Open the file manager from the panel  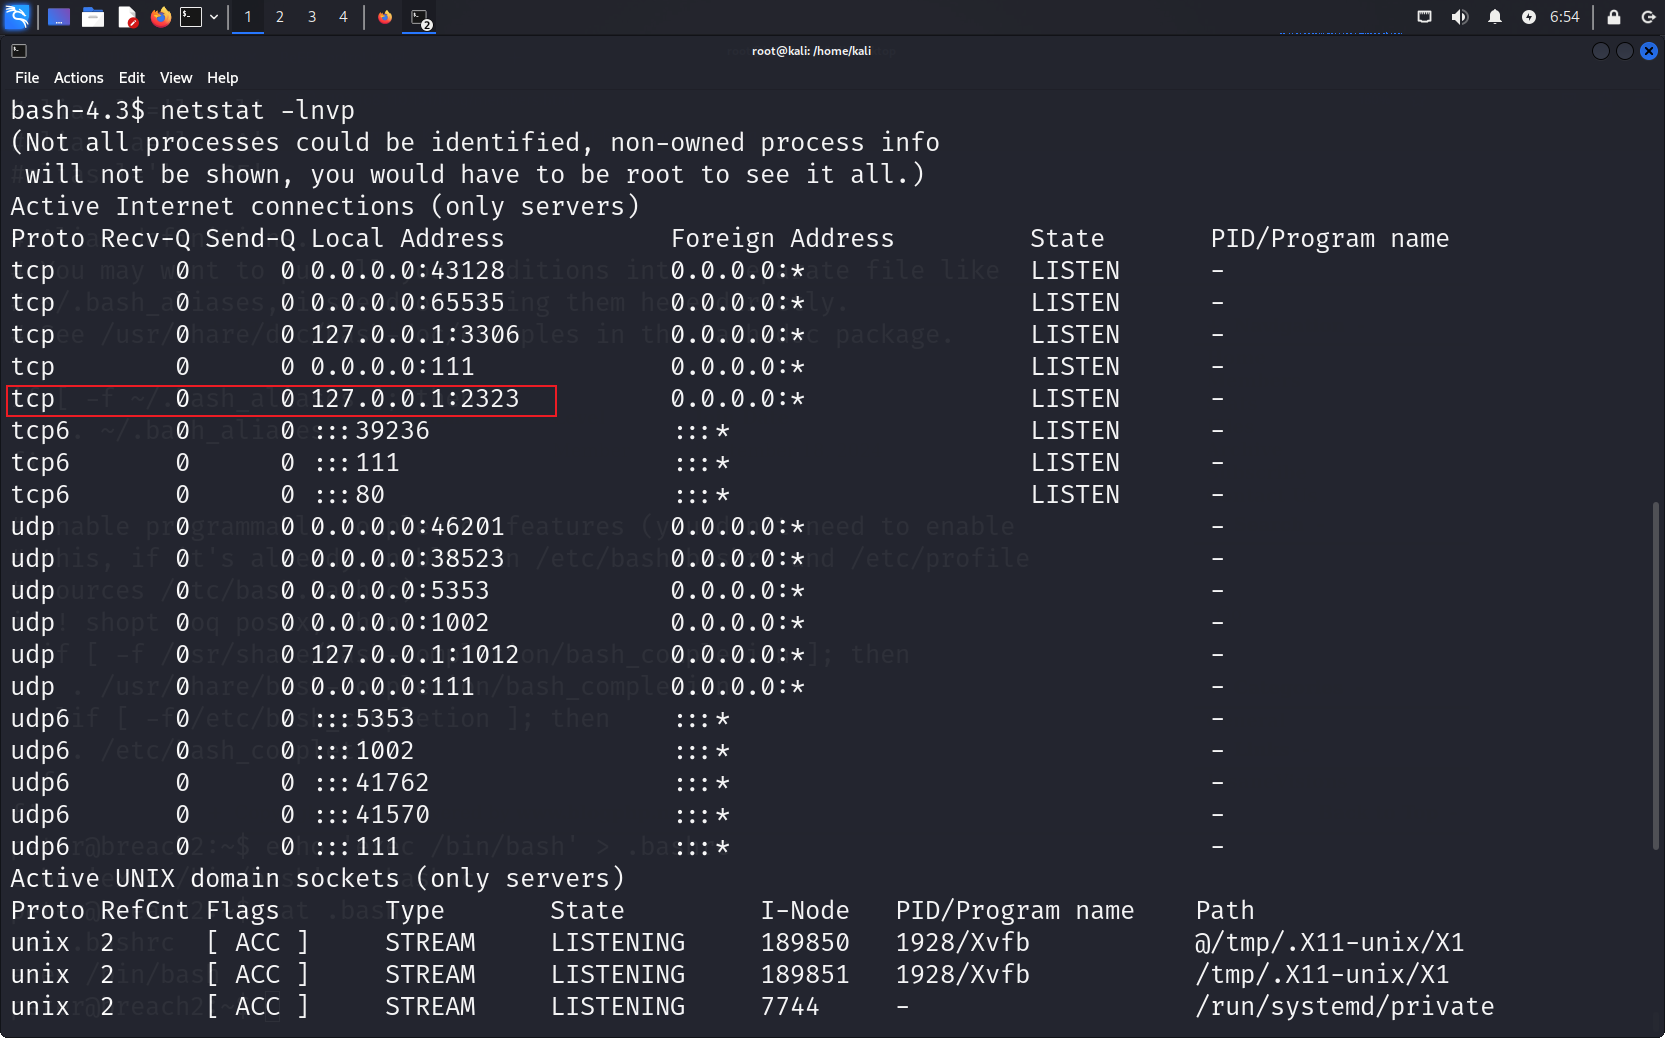[93, 17]
